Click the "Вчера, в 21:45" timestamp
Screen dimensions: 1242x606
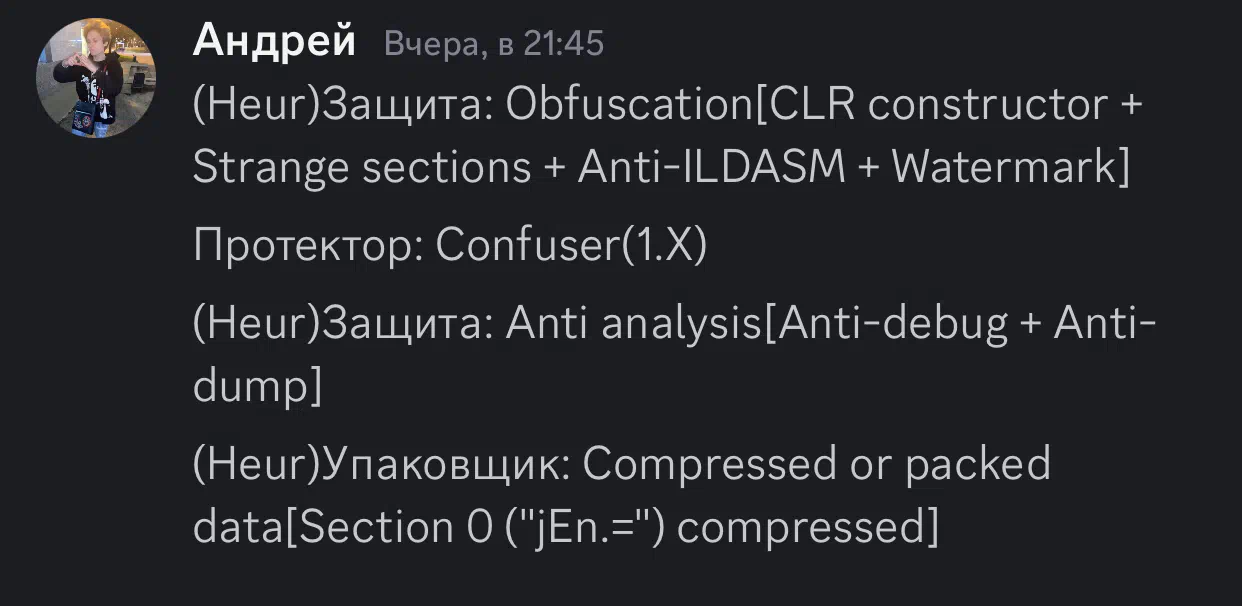pos(494,44)
